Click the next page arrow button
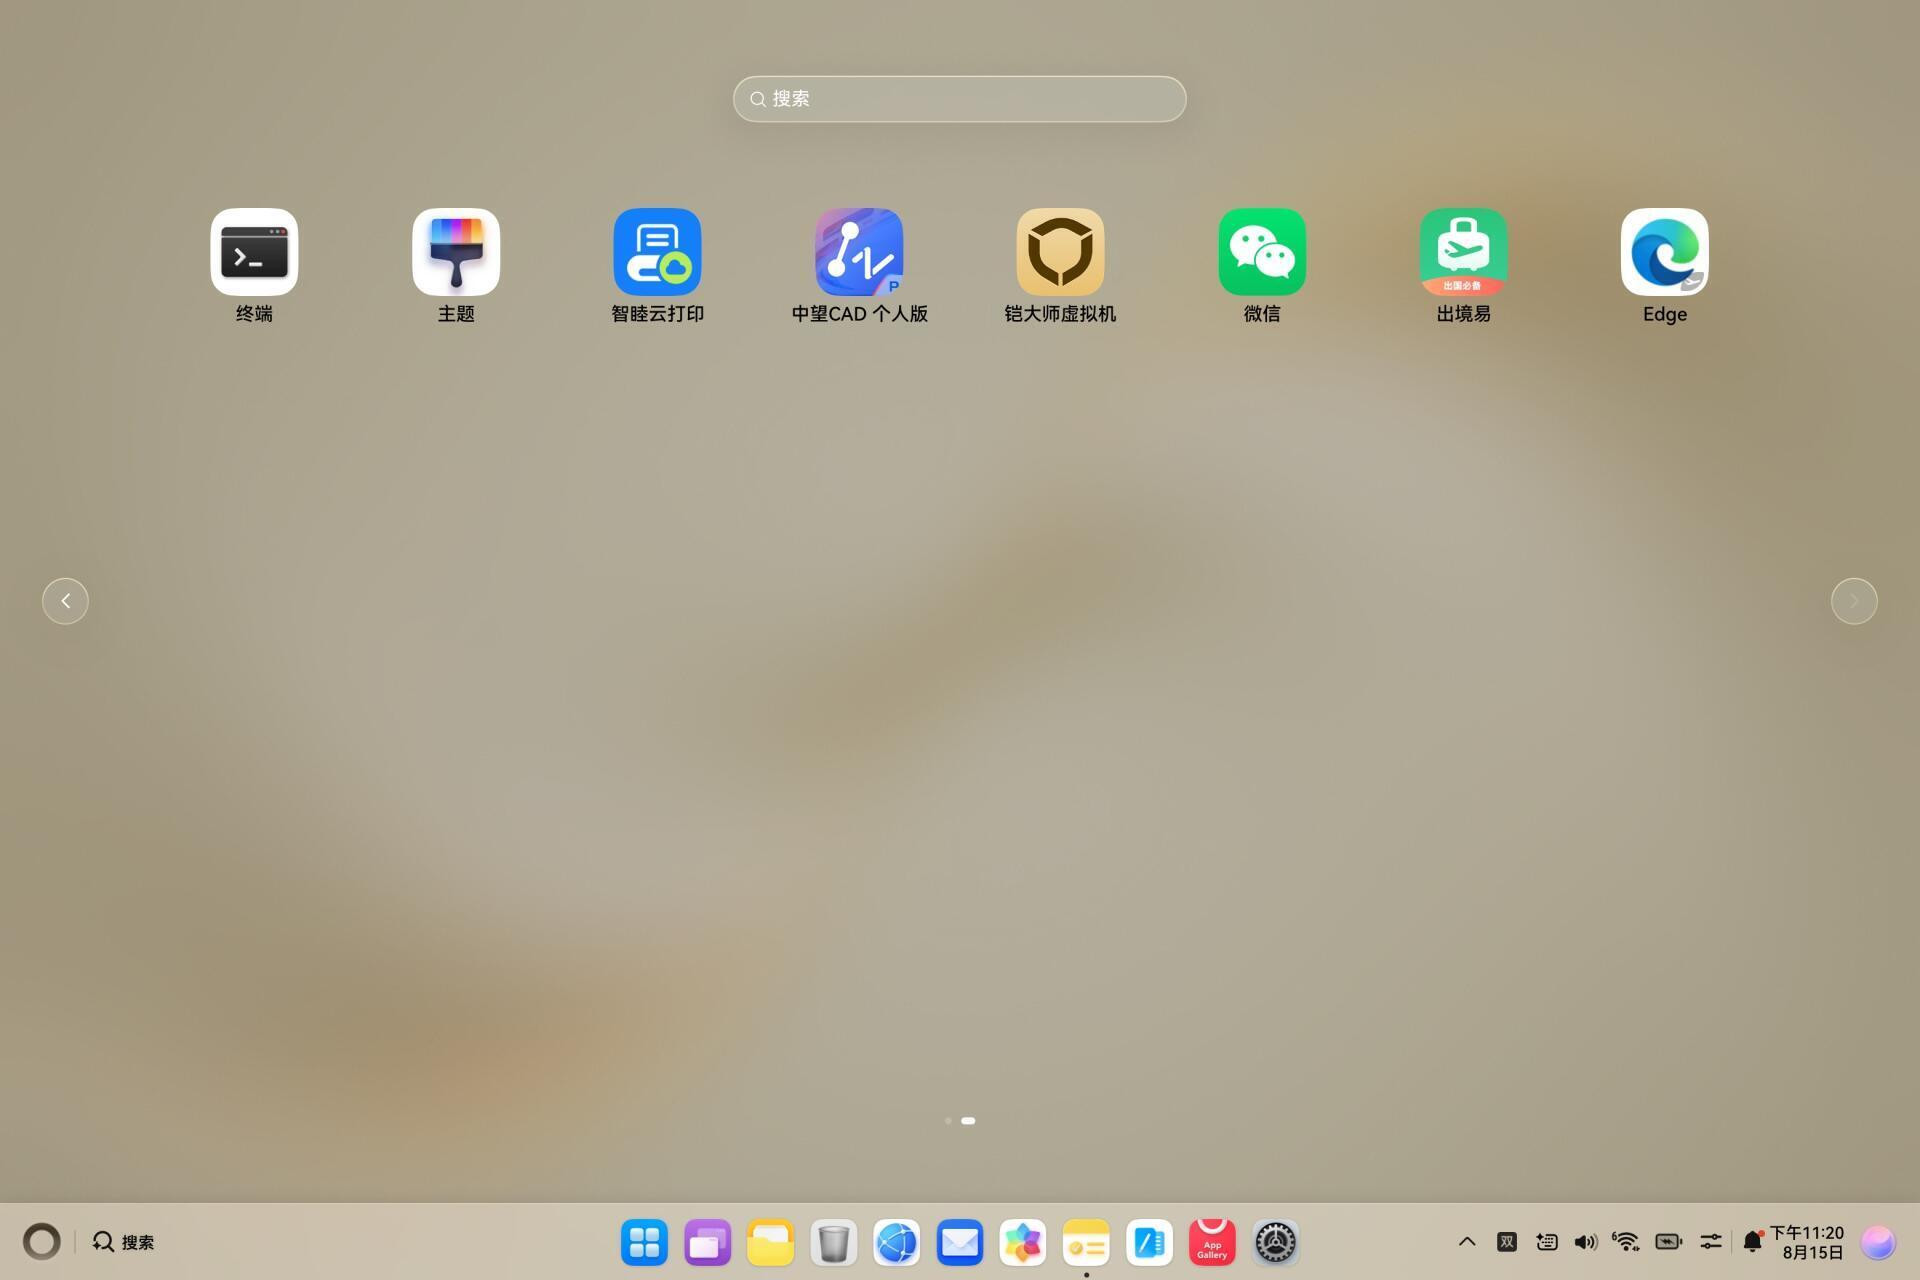This screenshot has width=1920, height=1280. pyautogui.click(x=1854, y=601)
